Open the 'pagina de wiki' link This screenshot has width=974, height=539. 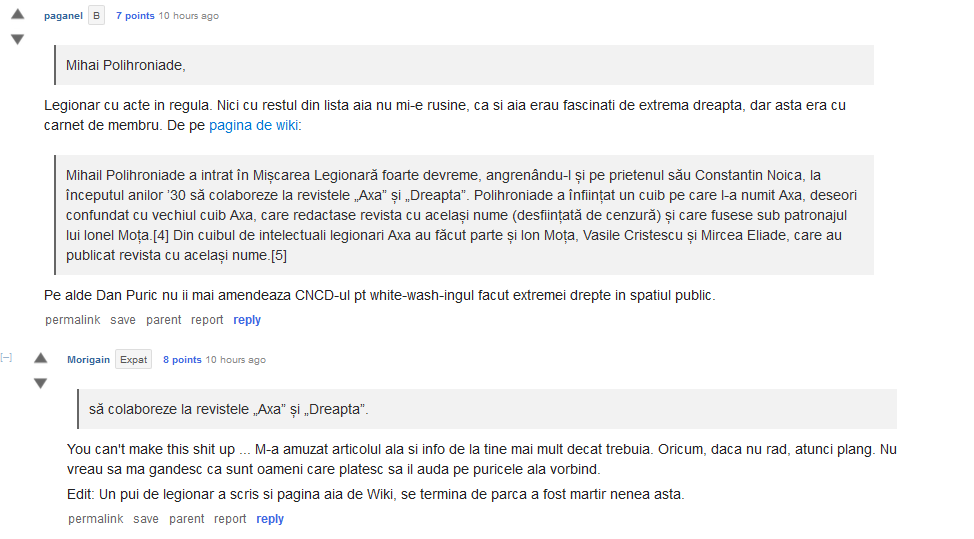[x=253, y=125]
